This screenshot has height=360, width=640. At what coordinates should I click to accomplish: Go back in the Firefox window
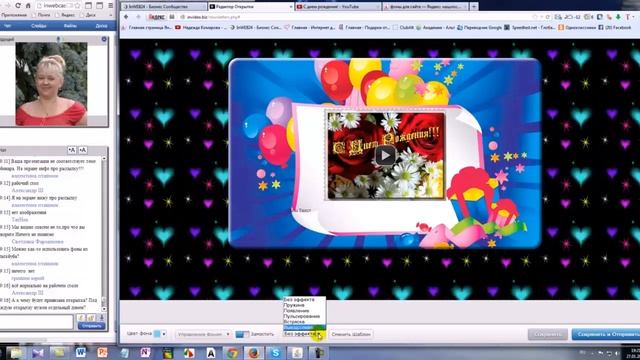click(126, 17)
